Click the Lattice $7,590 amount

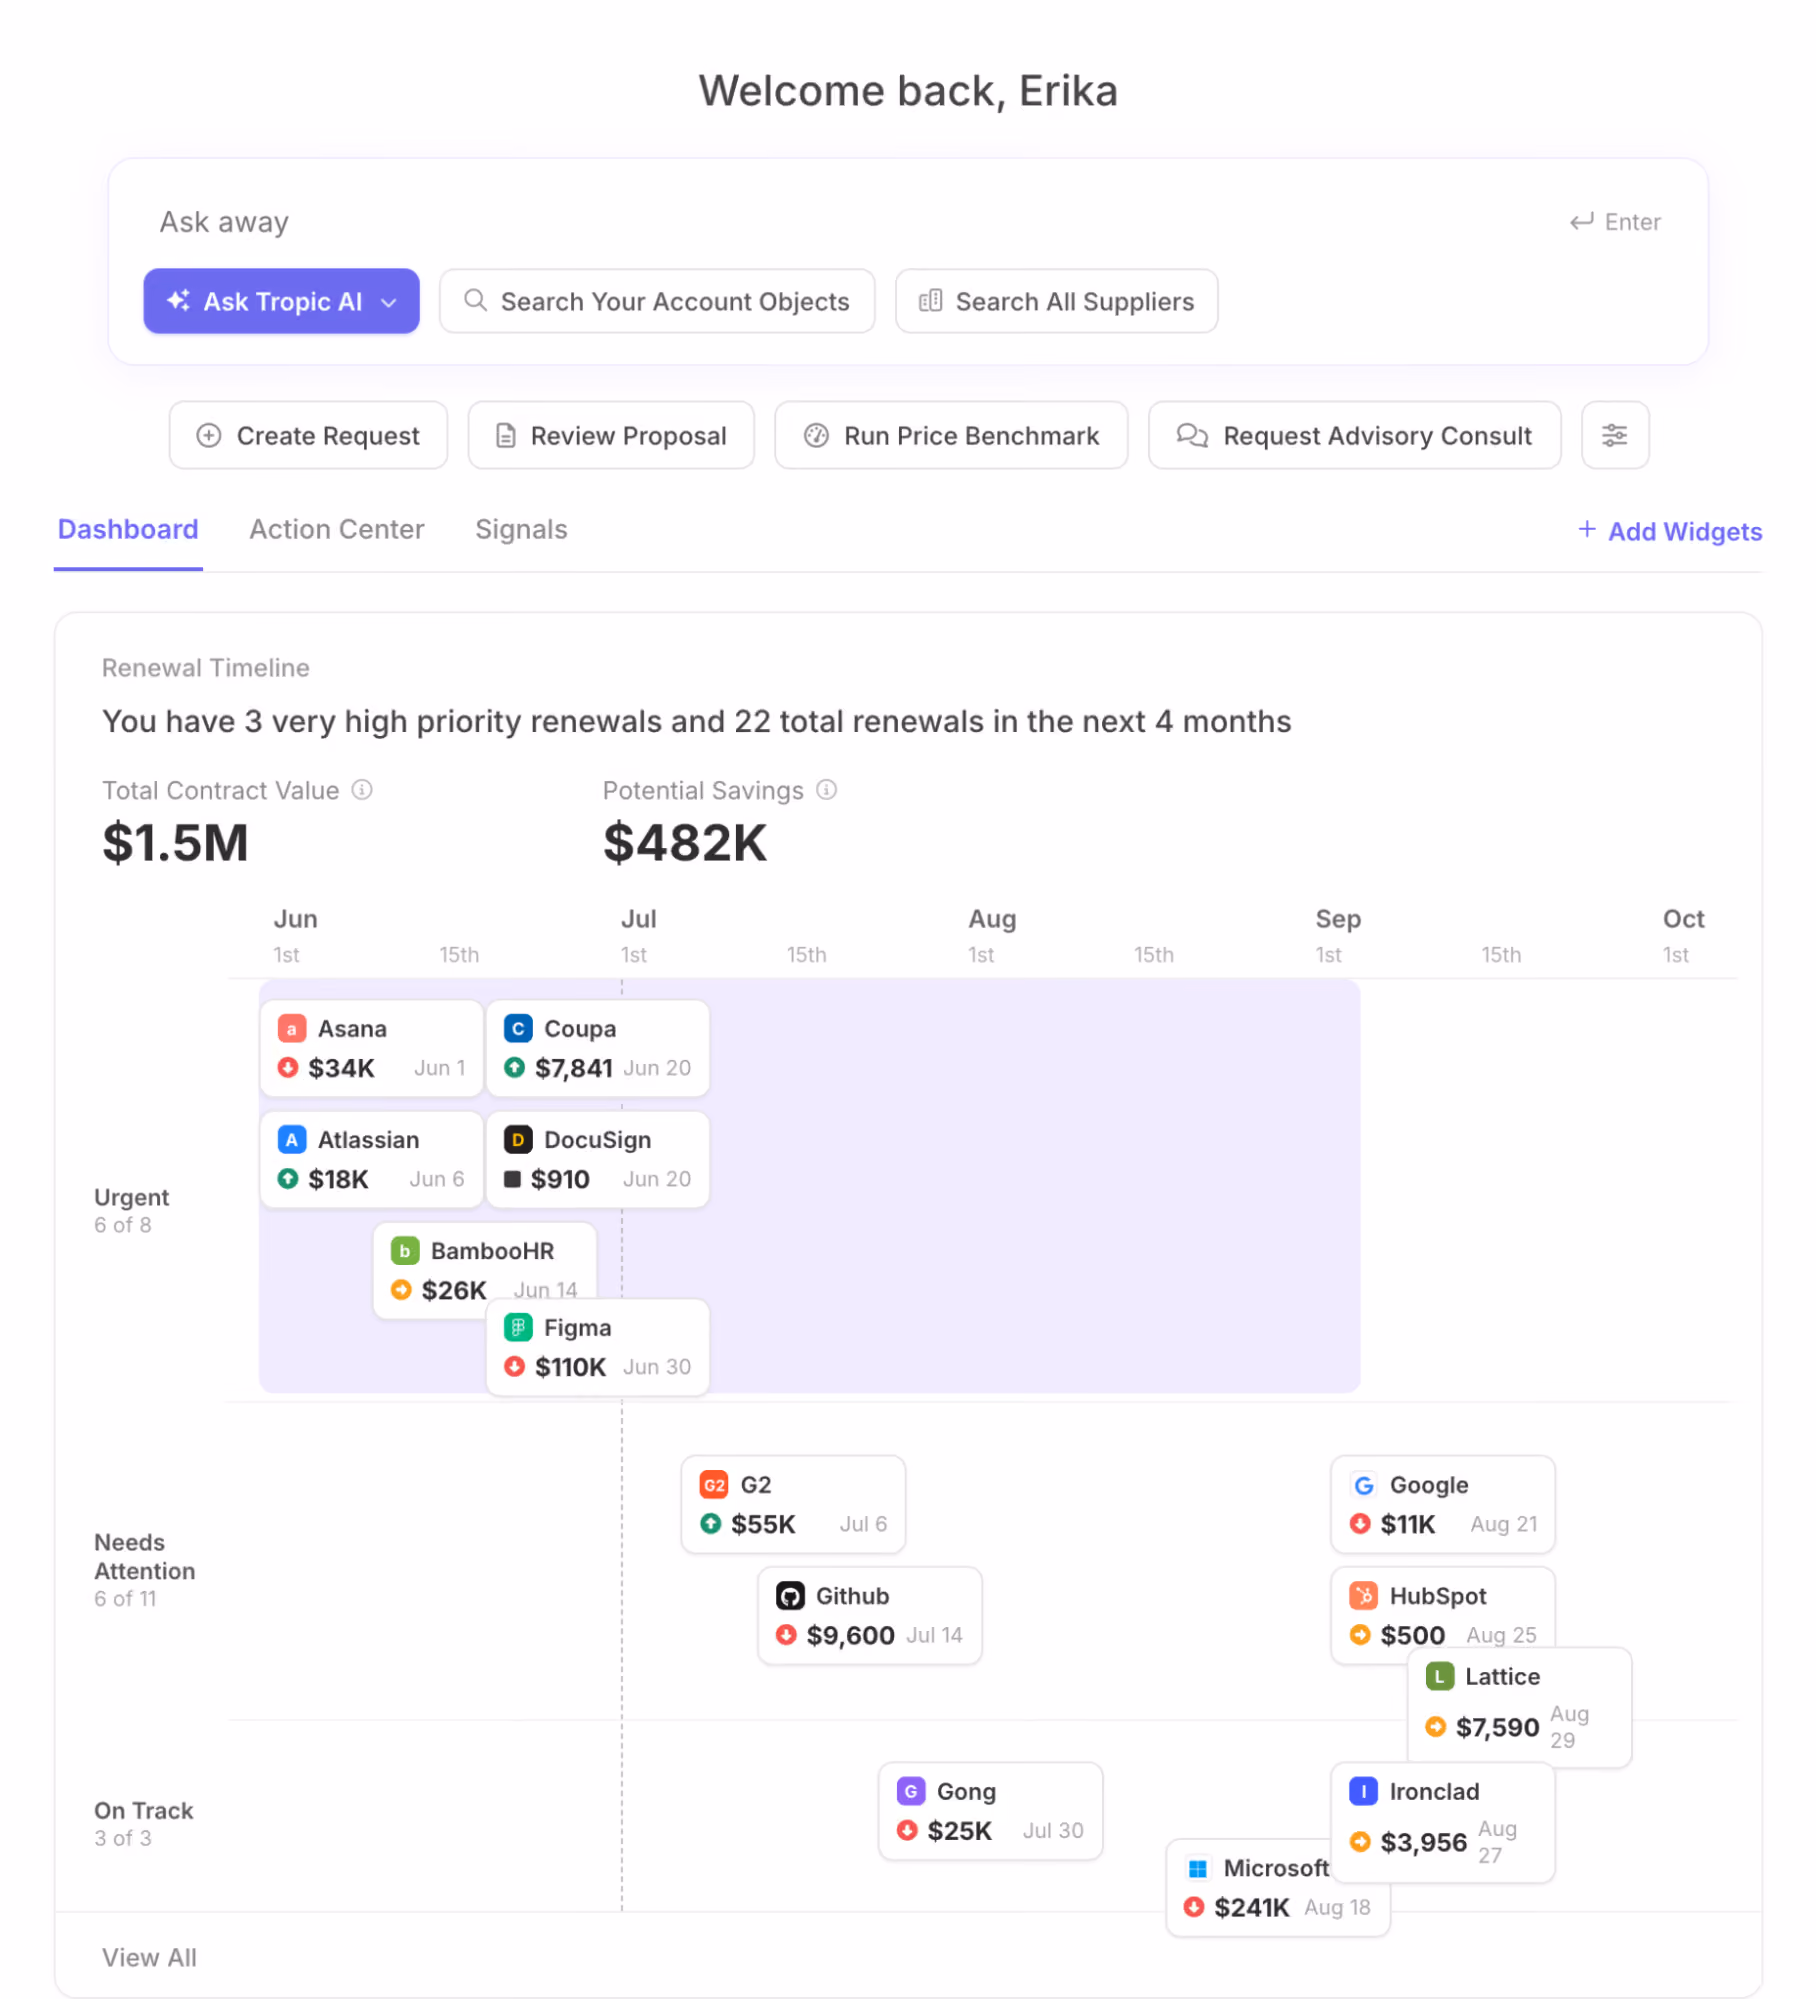coord(1497,1727)
